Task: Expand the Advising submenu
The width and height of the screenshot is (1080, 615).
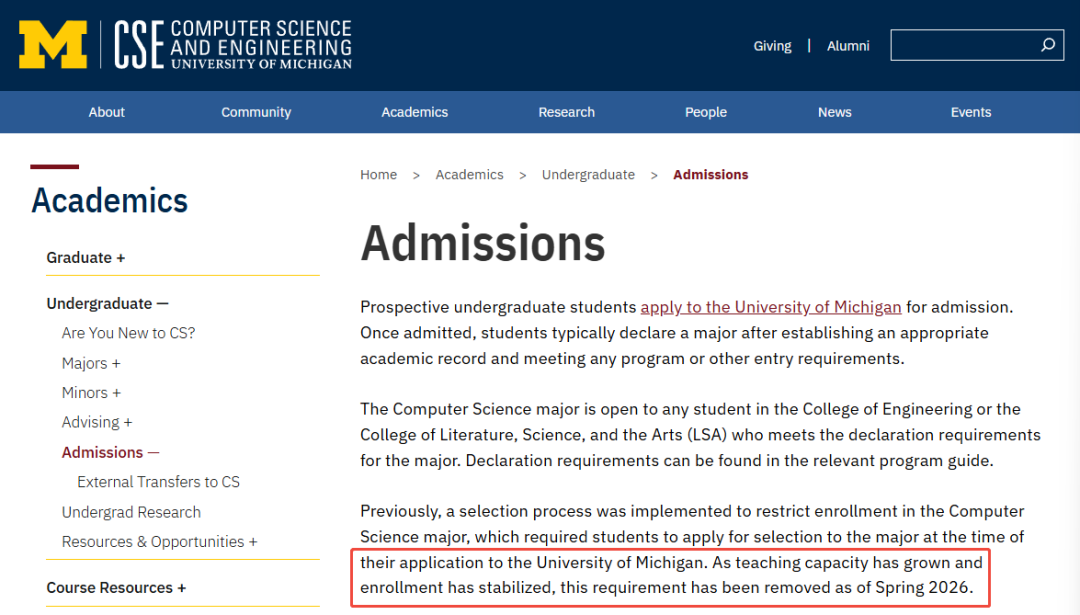Action: [96, 422]
